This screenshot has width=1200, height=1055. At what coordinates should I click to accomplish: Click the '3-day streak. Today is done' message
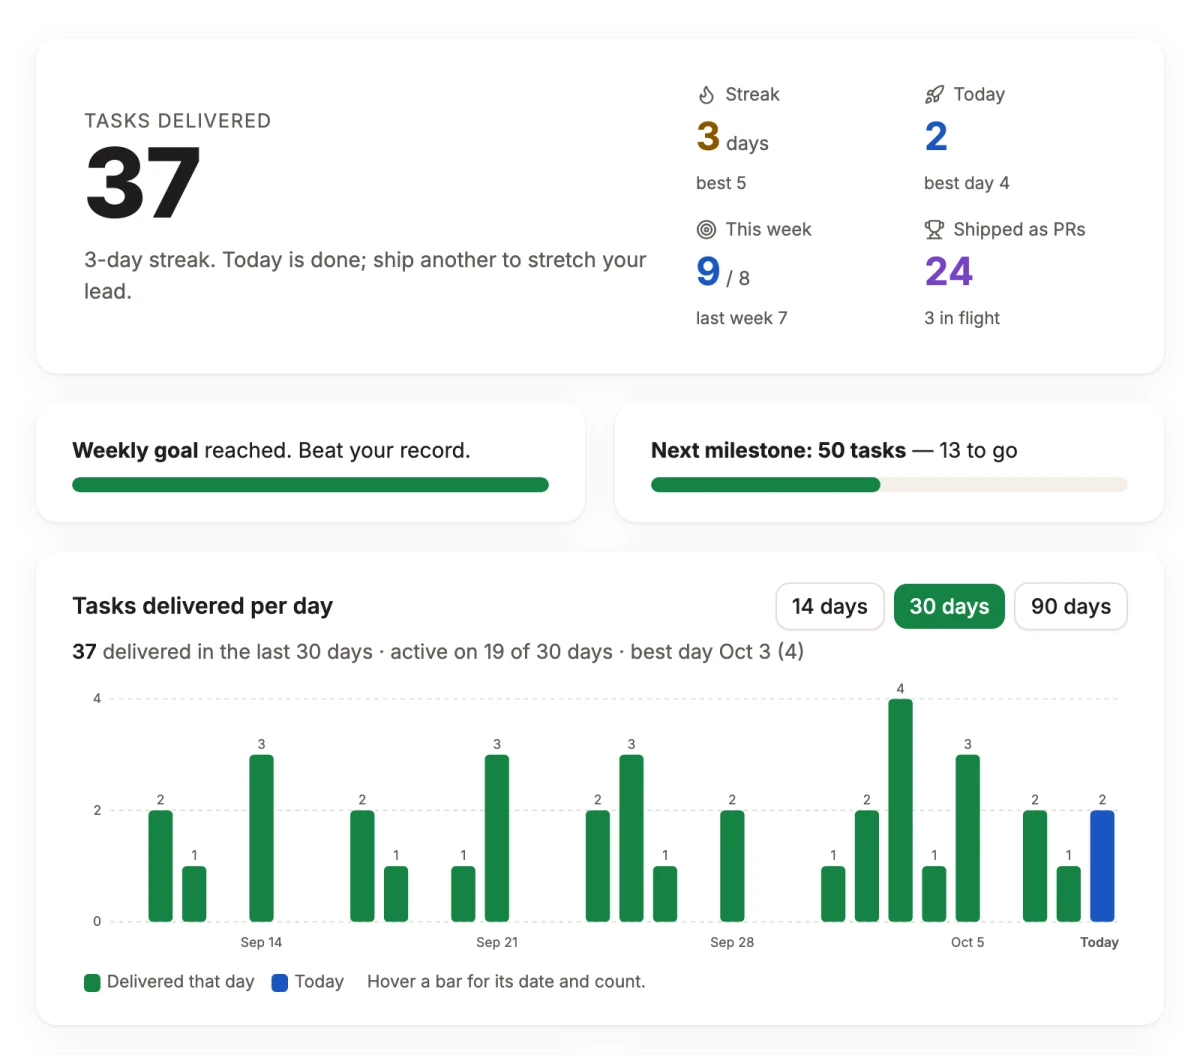[x=365, y=275]
